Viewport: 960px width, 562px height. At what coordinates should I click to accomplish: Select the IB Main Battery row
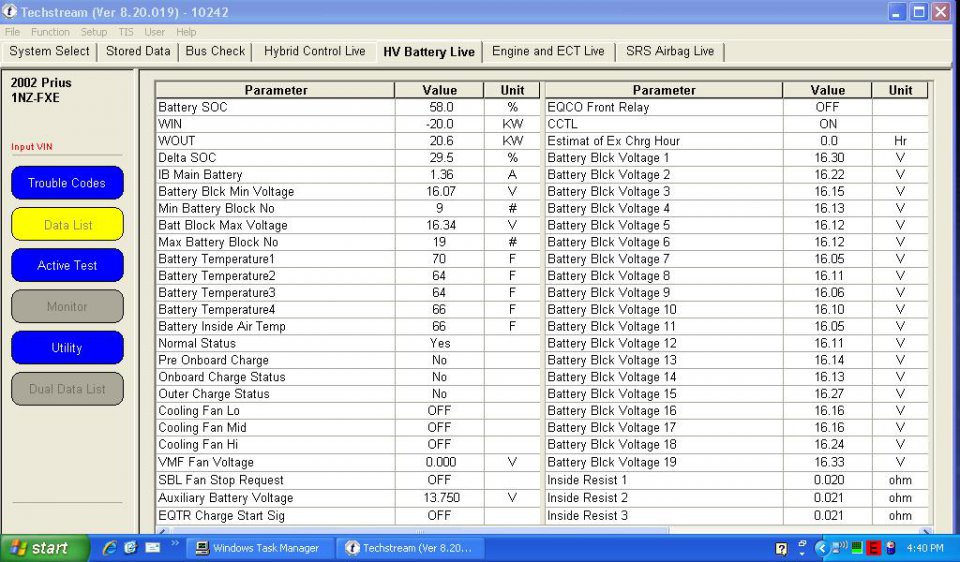(x=348, y=174)
